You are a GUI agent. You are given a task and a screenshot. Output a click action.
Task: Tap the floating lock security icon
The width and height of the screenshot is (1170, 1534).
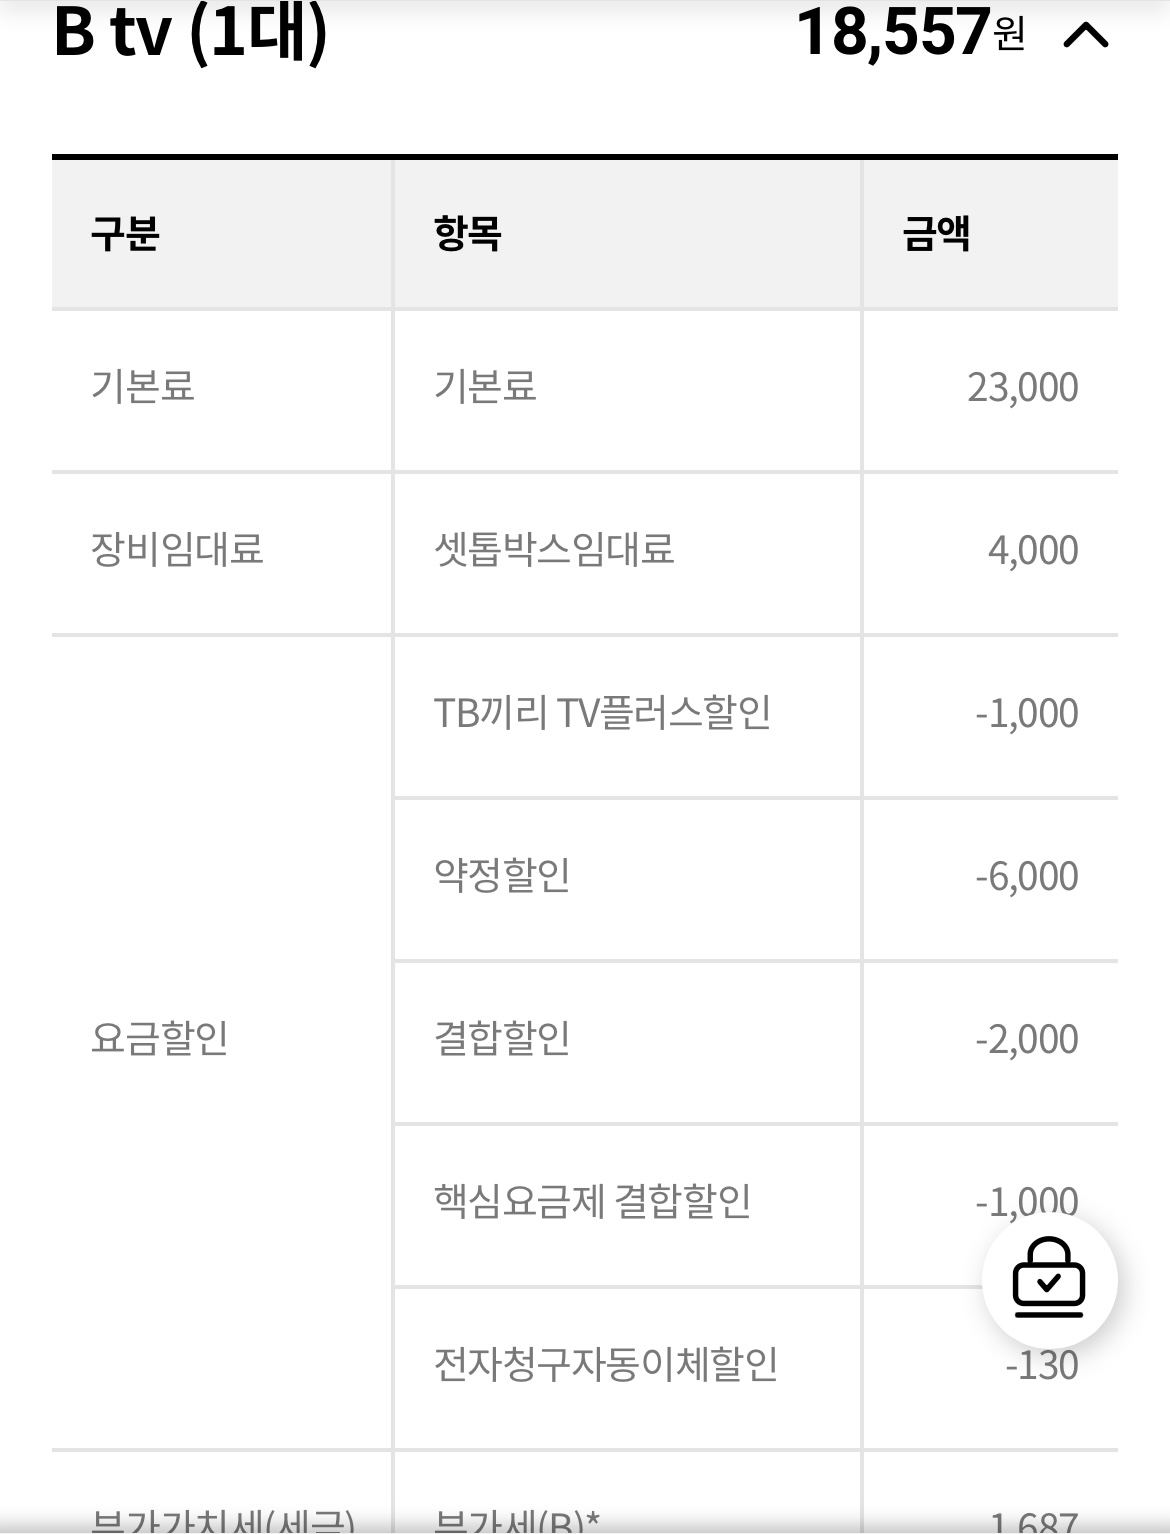1049,1279
